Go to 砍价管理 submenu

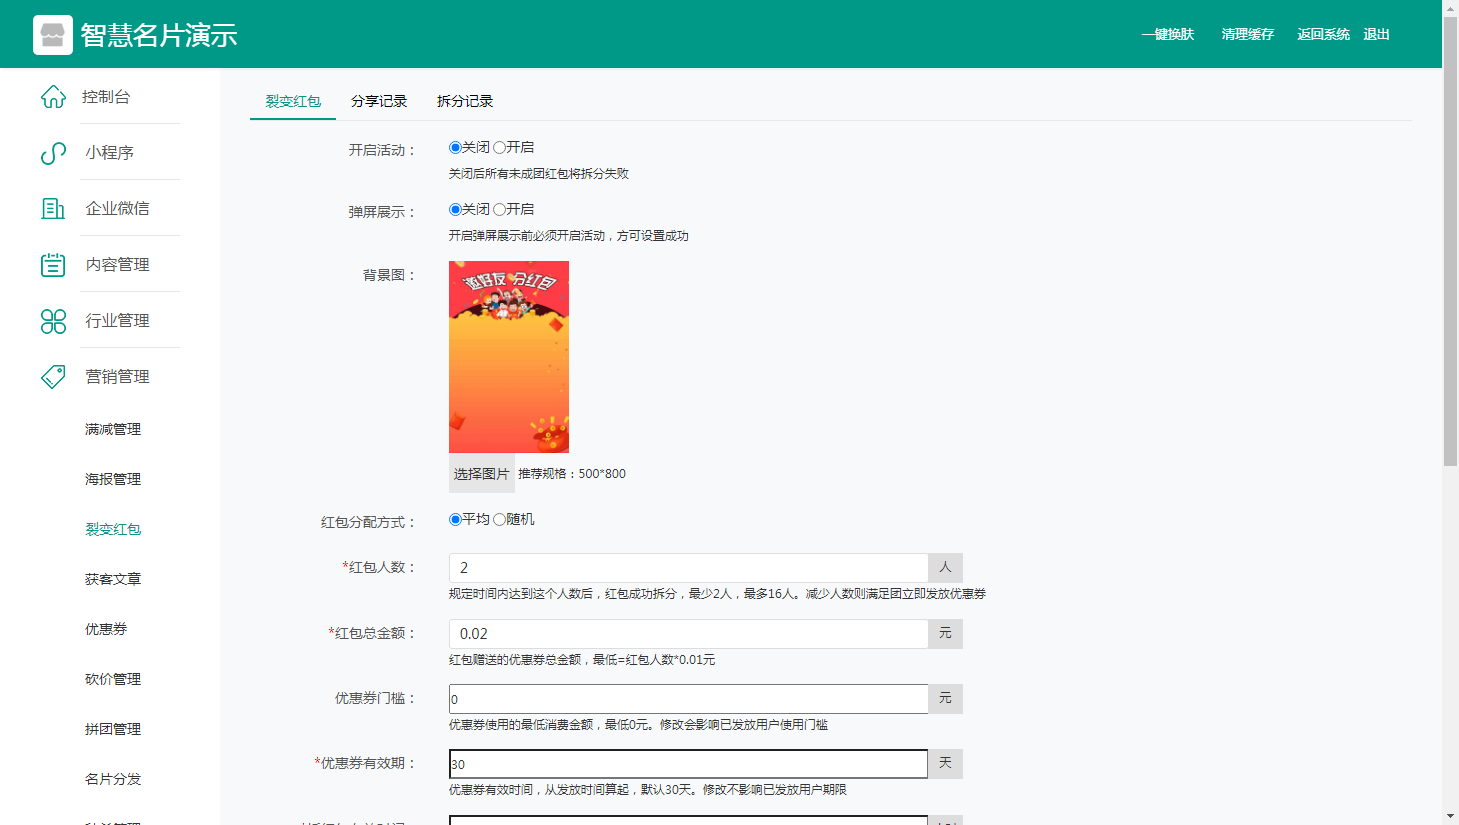(113, 679)
